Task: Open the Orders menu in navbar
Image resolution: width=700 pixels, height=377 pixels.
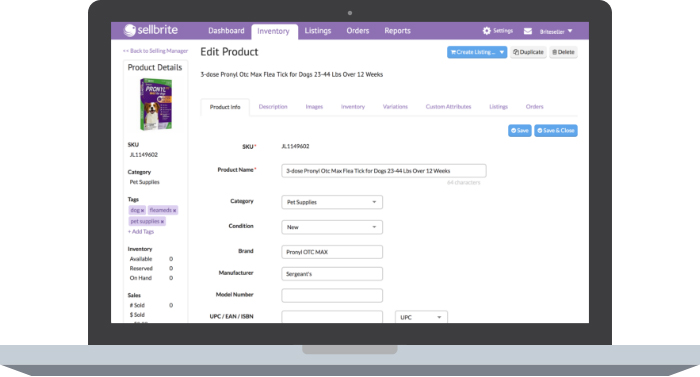Action: pos(358,31)
